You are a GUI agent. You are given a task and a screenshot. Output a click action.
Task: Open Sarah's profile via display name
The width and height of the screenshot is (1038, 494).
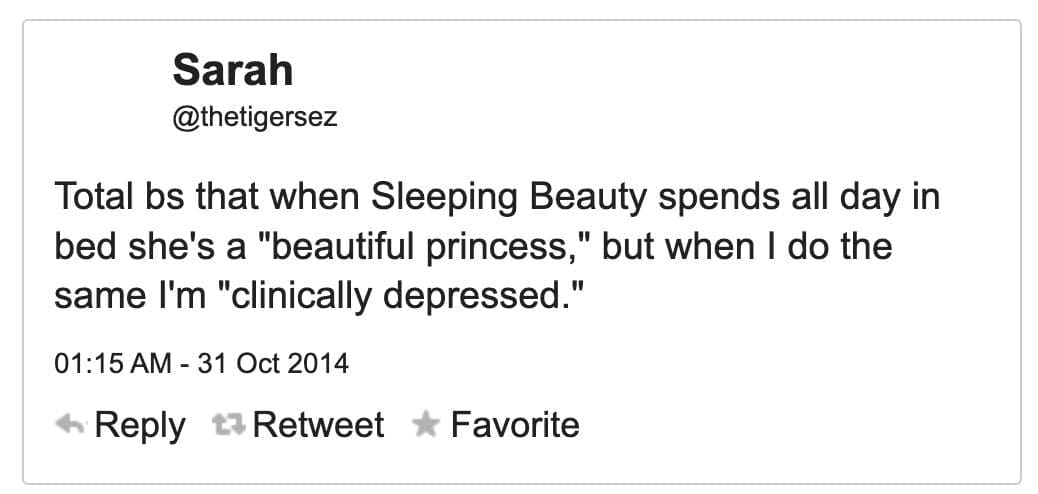[232, 70]
